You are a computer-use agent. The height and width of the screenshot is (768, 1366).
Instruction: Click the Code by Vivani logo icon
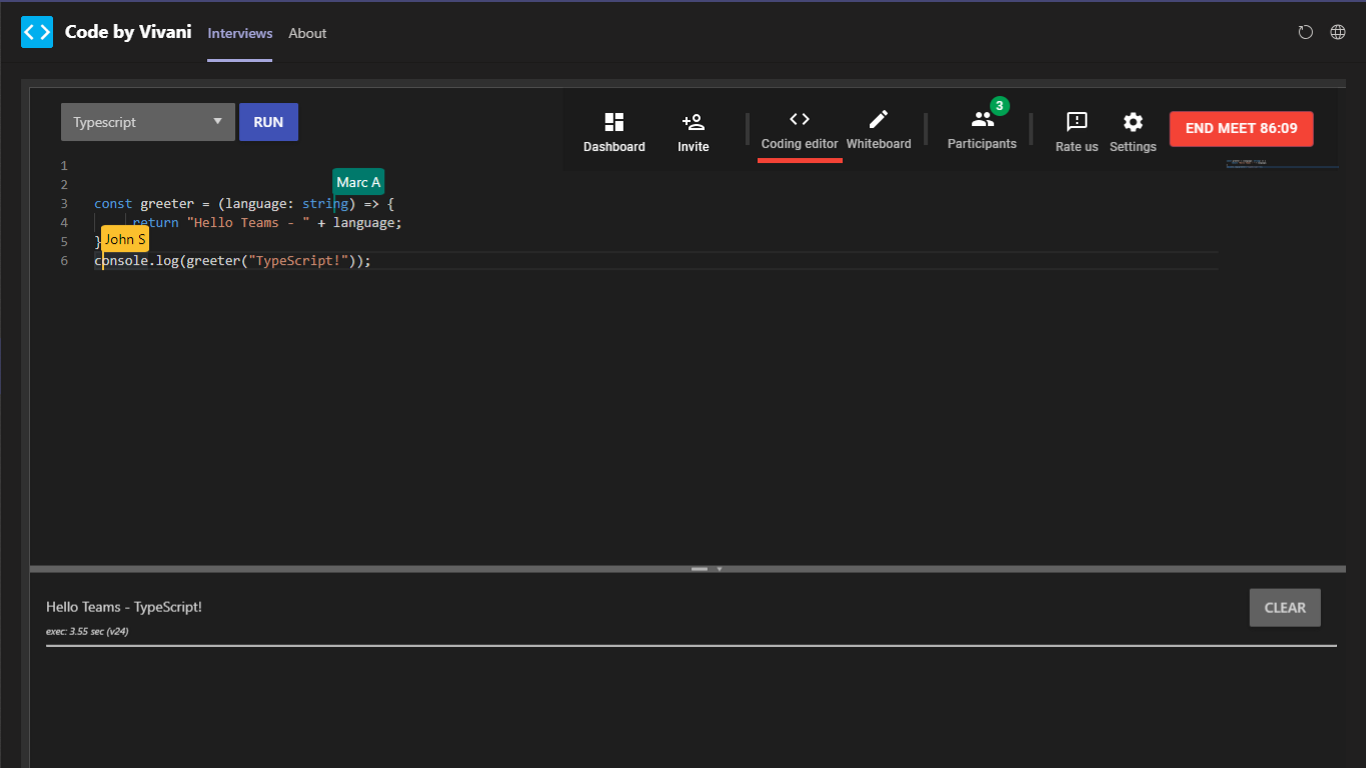(37, 32)
